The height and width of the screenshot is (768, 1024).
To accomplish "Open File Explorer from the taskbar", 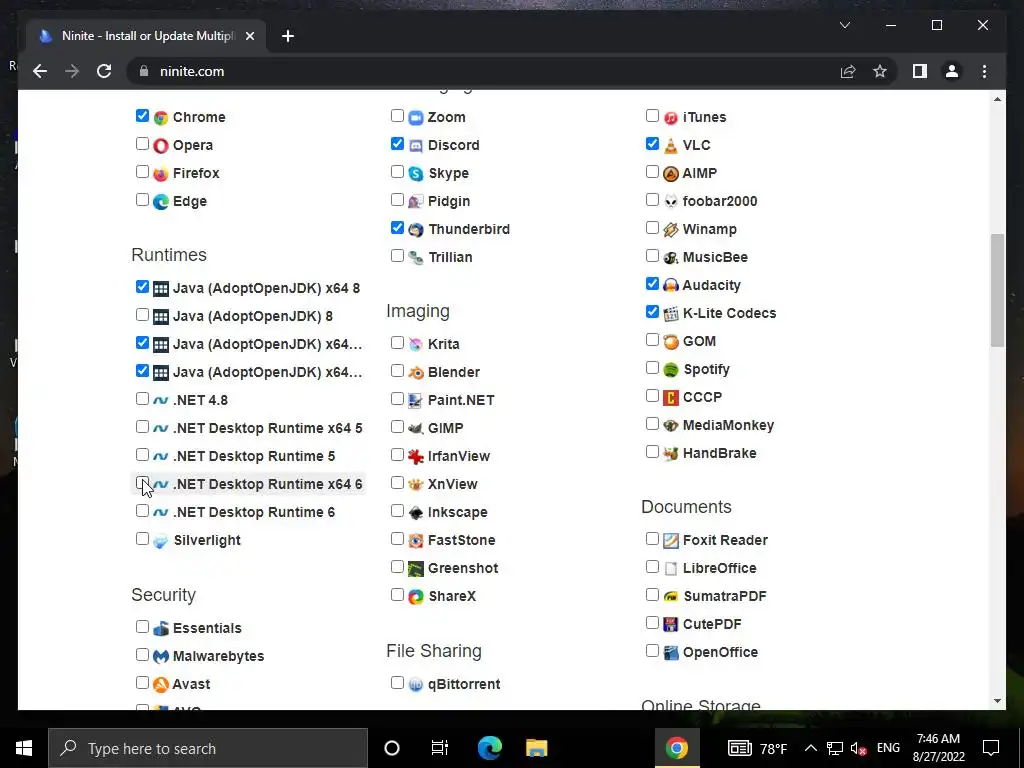I will 536,748.
